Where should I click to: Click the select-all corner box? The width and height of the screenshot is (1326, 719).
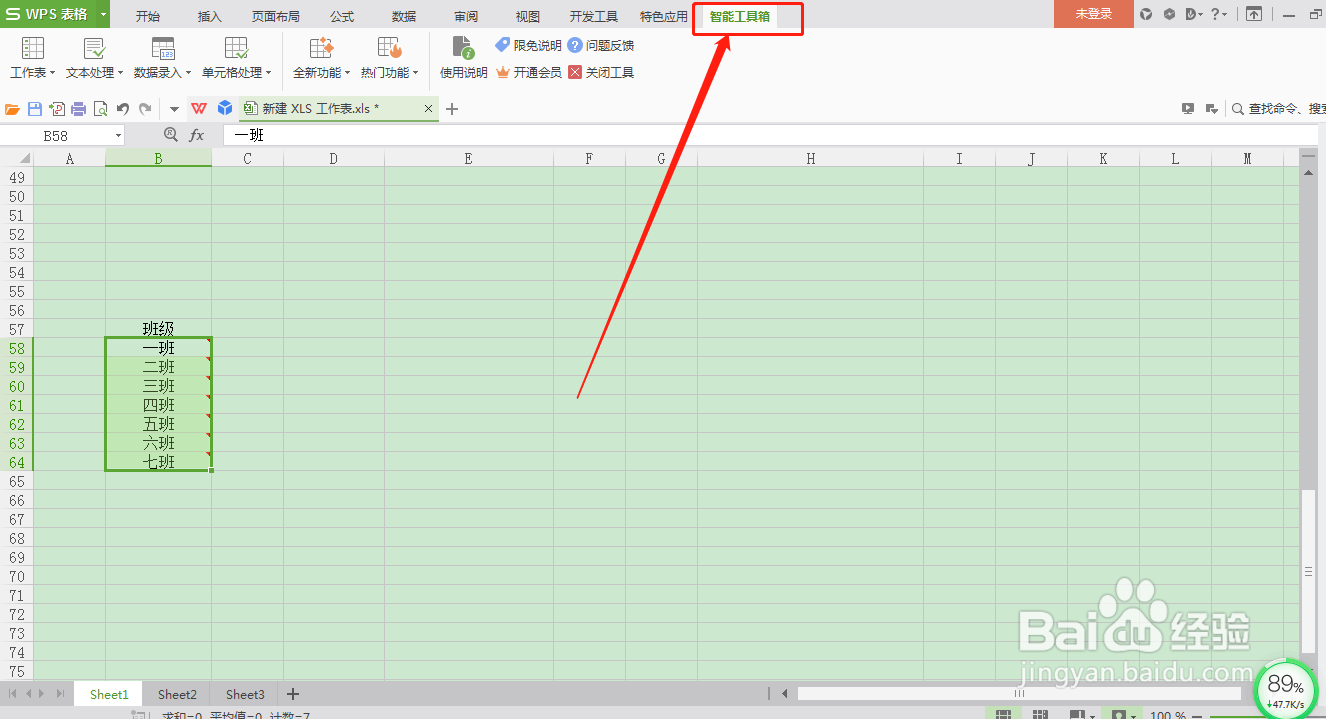[17, 158]
